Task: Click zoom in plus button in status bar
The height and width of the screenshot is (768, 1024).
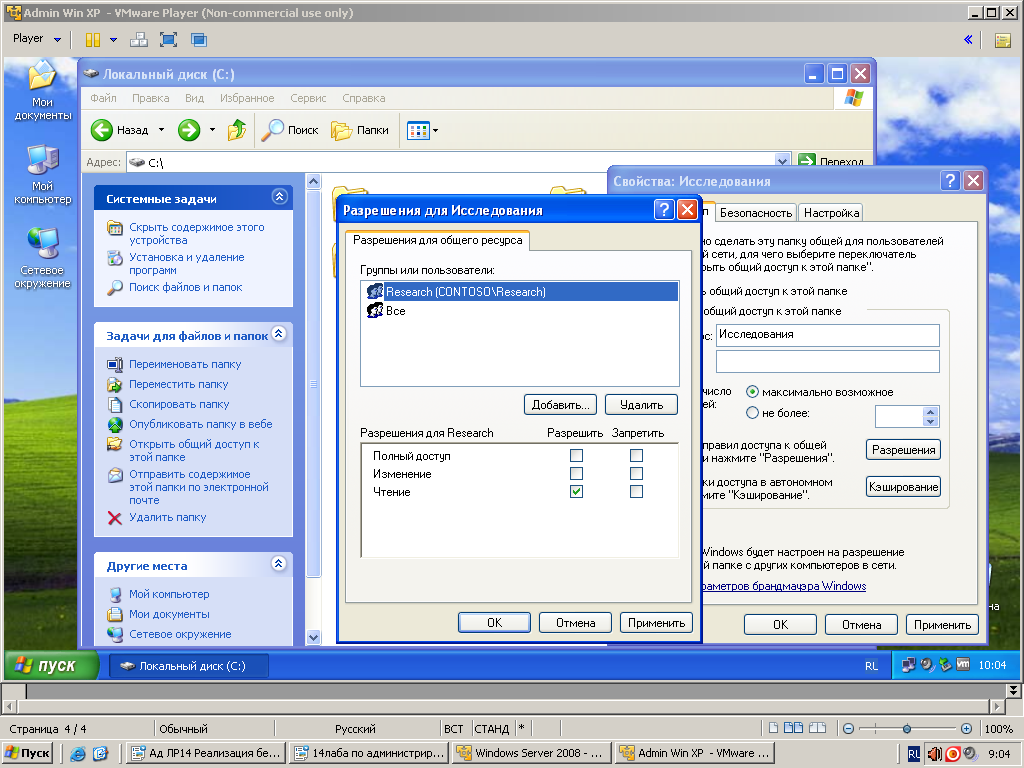Action: (967, 728)
